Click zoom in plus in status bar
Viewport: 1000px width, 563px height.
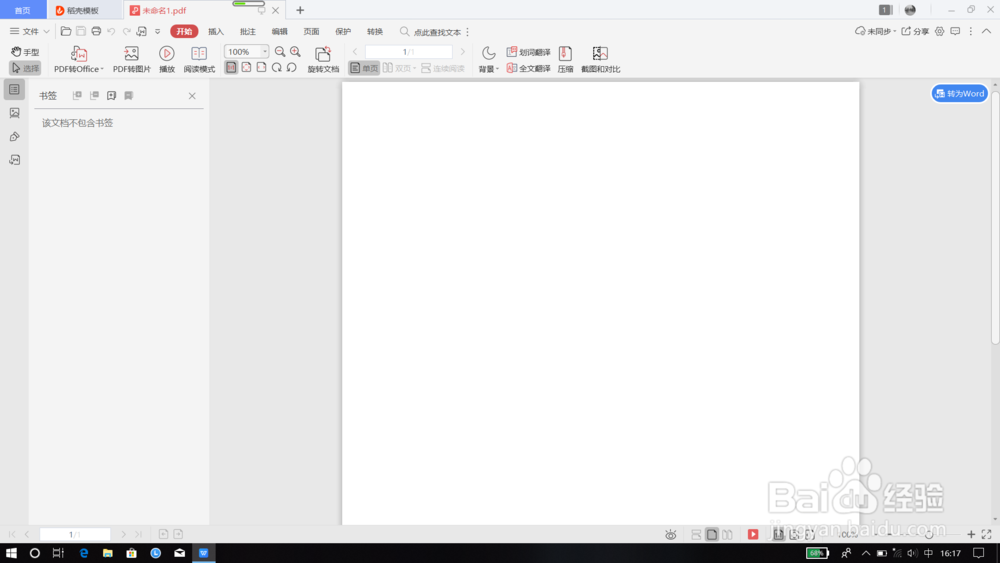971,534
